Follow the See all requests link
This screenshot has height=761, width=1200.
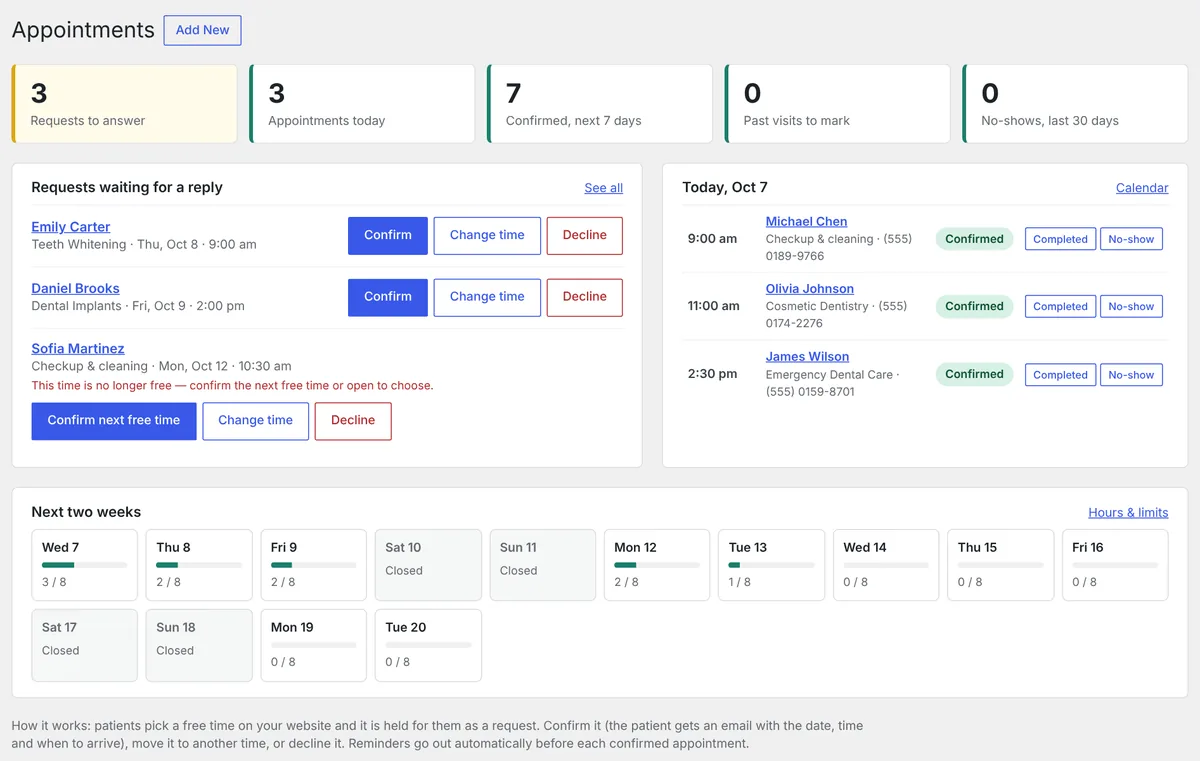pyautogui.click(x=604, y=188)
